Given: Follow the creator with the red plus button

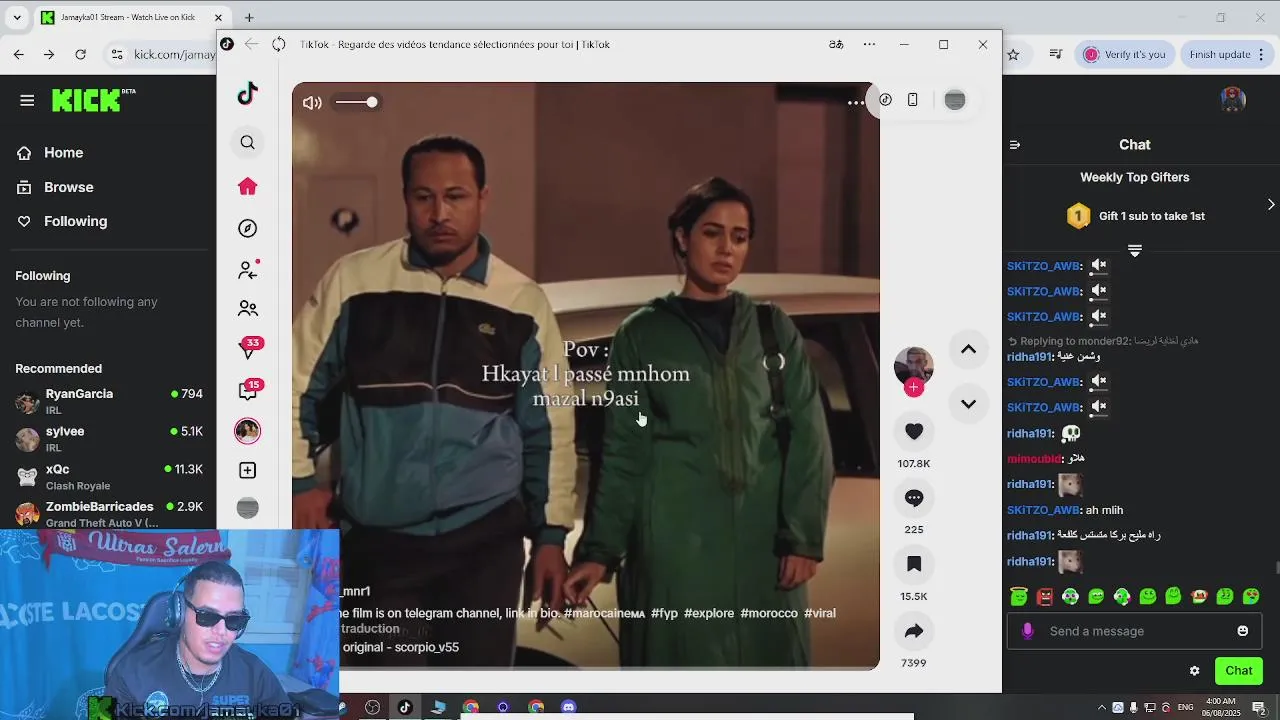Looking at the screenshot, I should coord(914,388).
